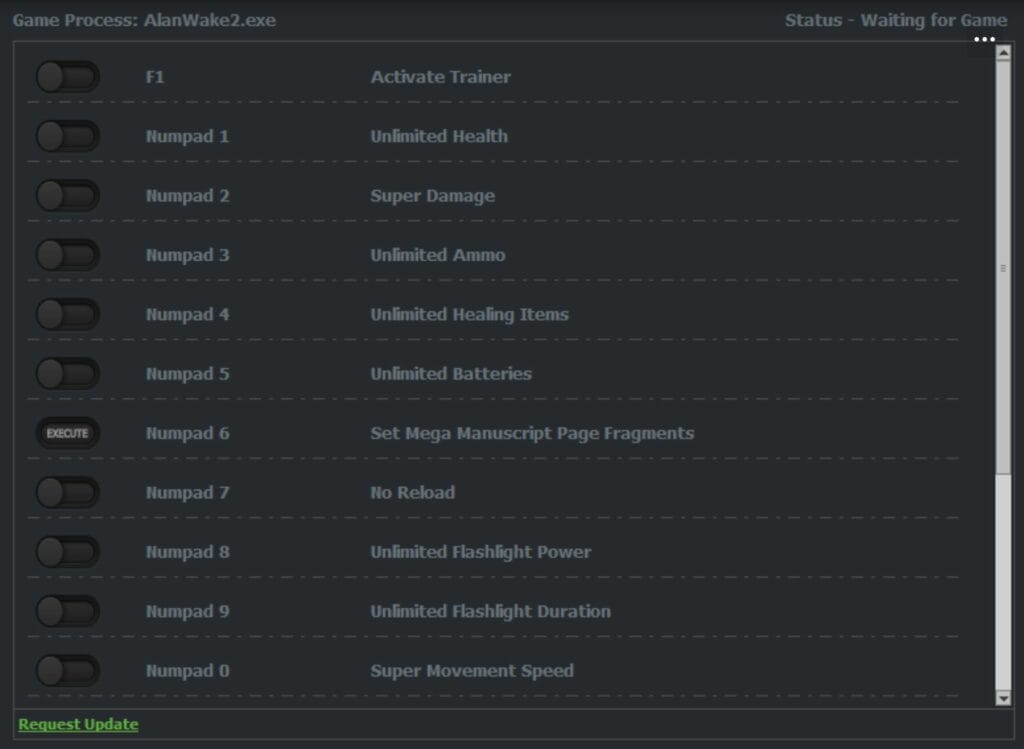Toggle Unlimited Batteries on
Screen dimensions: 1024x749
(x=67, y=373)
